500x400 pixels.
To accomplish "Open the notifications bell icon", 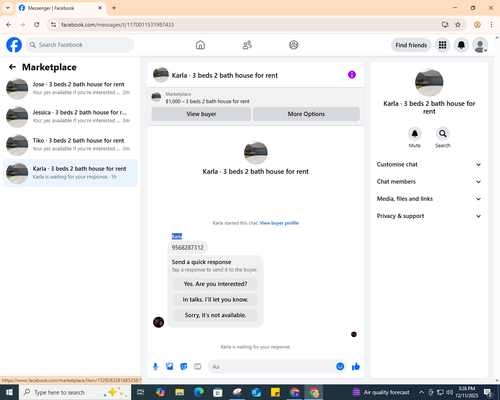I will [x=461, y=45].
